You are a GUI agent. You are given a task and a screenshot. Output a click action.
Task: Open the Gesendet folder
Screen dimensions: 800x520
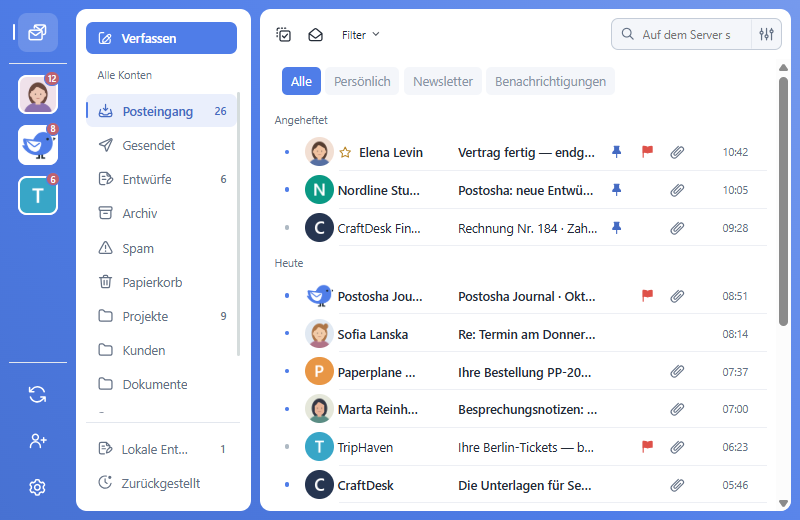(161, 145)
